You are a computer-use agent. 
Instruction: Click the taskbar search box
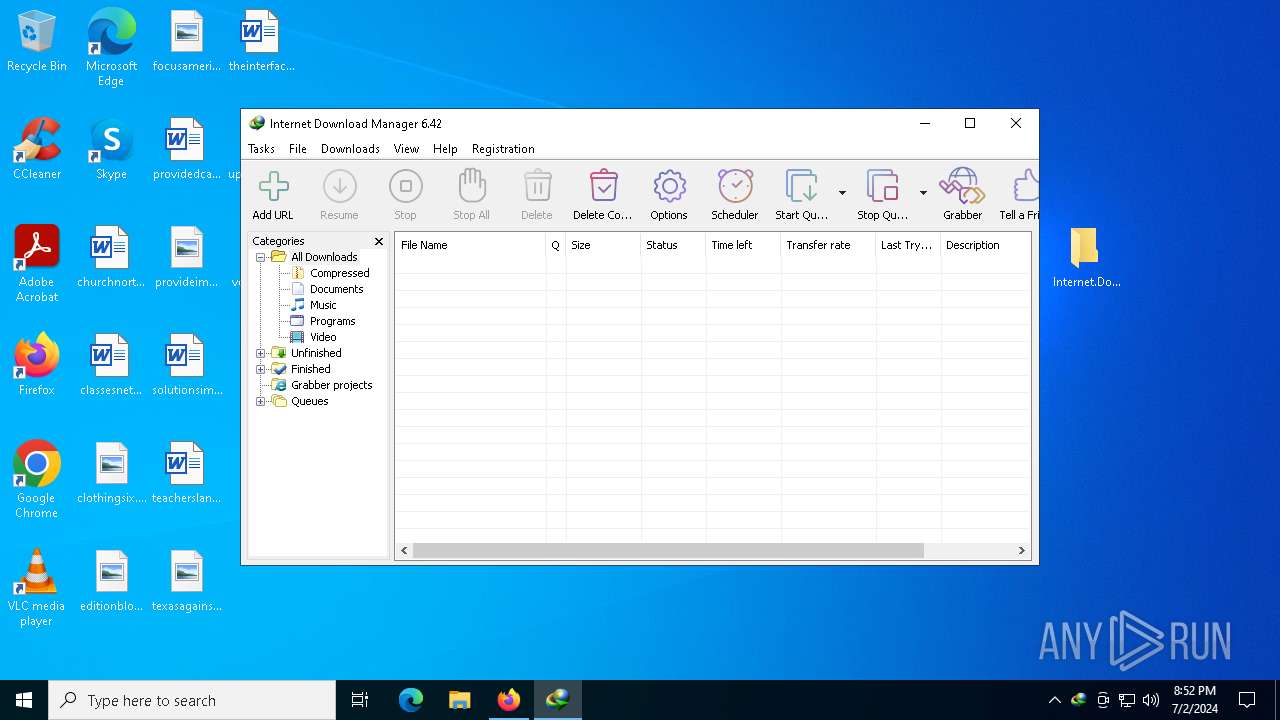click(x=192, y=700)
